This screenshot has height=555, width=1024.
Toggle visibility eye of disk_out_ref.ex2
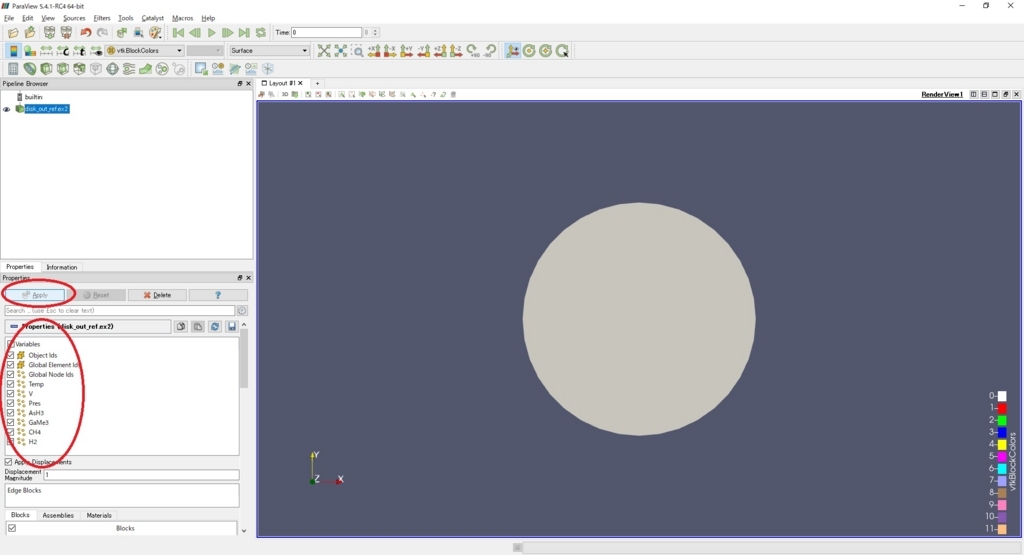coord(7,109)
